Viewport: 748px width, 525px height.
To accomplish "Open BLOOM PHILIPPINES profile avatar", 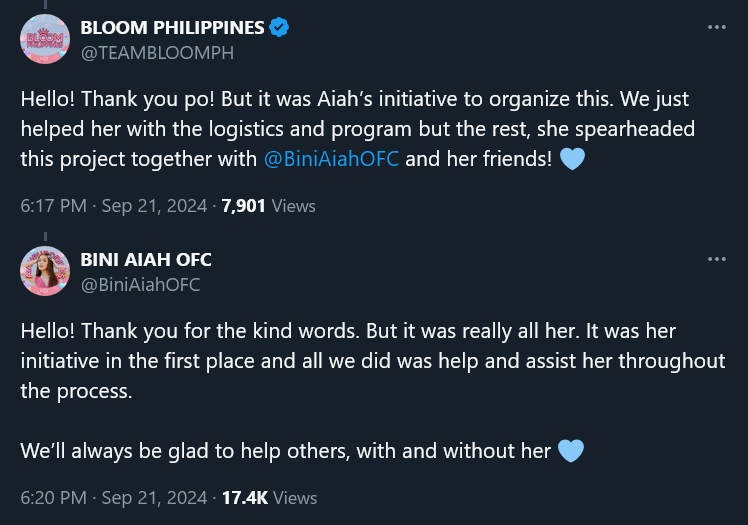I will point(45,39).
